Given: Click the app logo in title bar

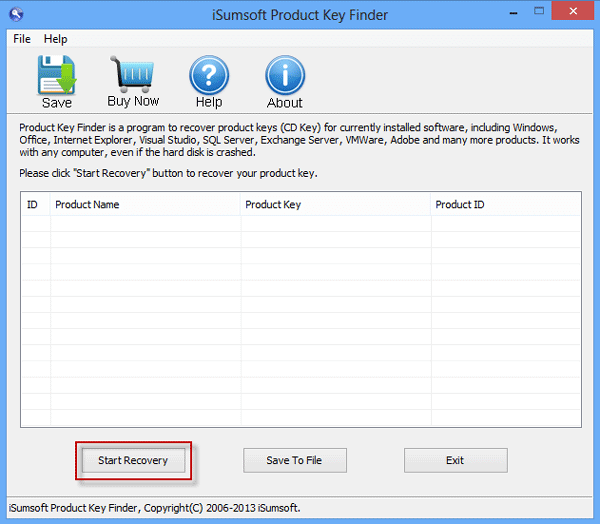Looking at the screenshot, I should (16, 15).
